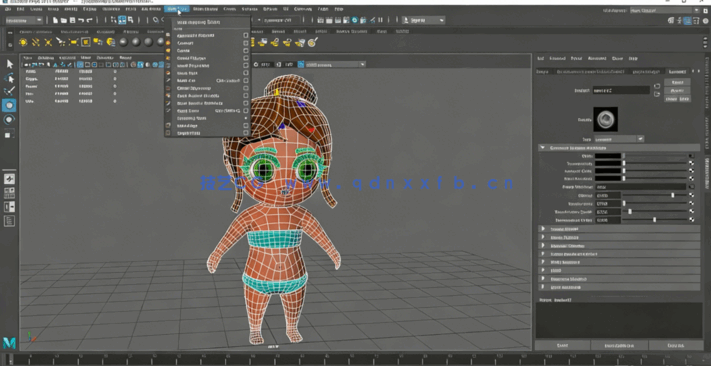Toggle the highlighted Attribute Editor icon at top right
The image size is (711, 366).
[688, 21]
